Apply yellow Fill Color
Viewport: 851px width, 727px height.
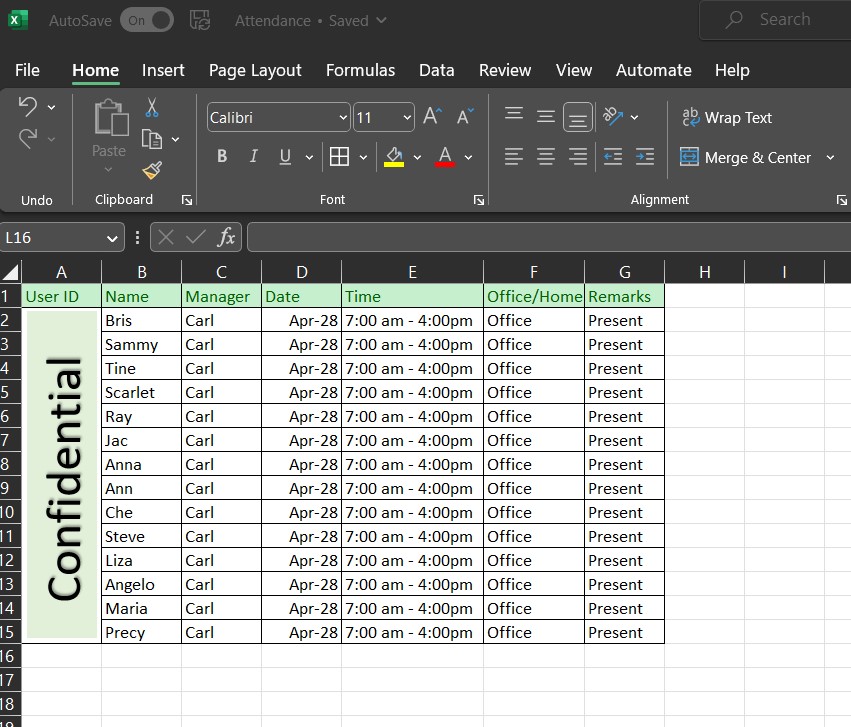pos(394,157)
